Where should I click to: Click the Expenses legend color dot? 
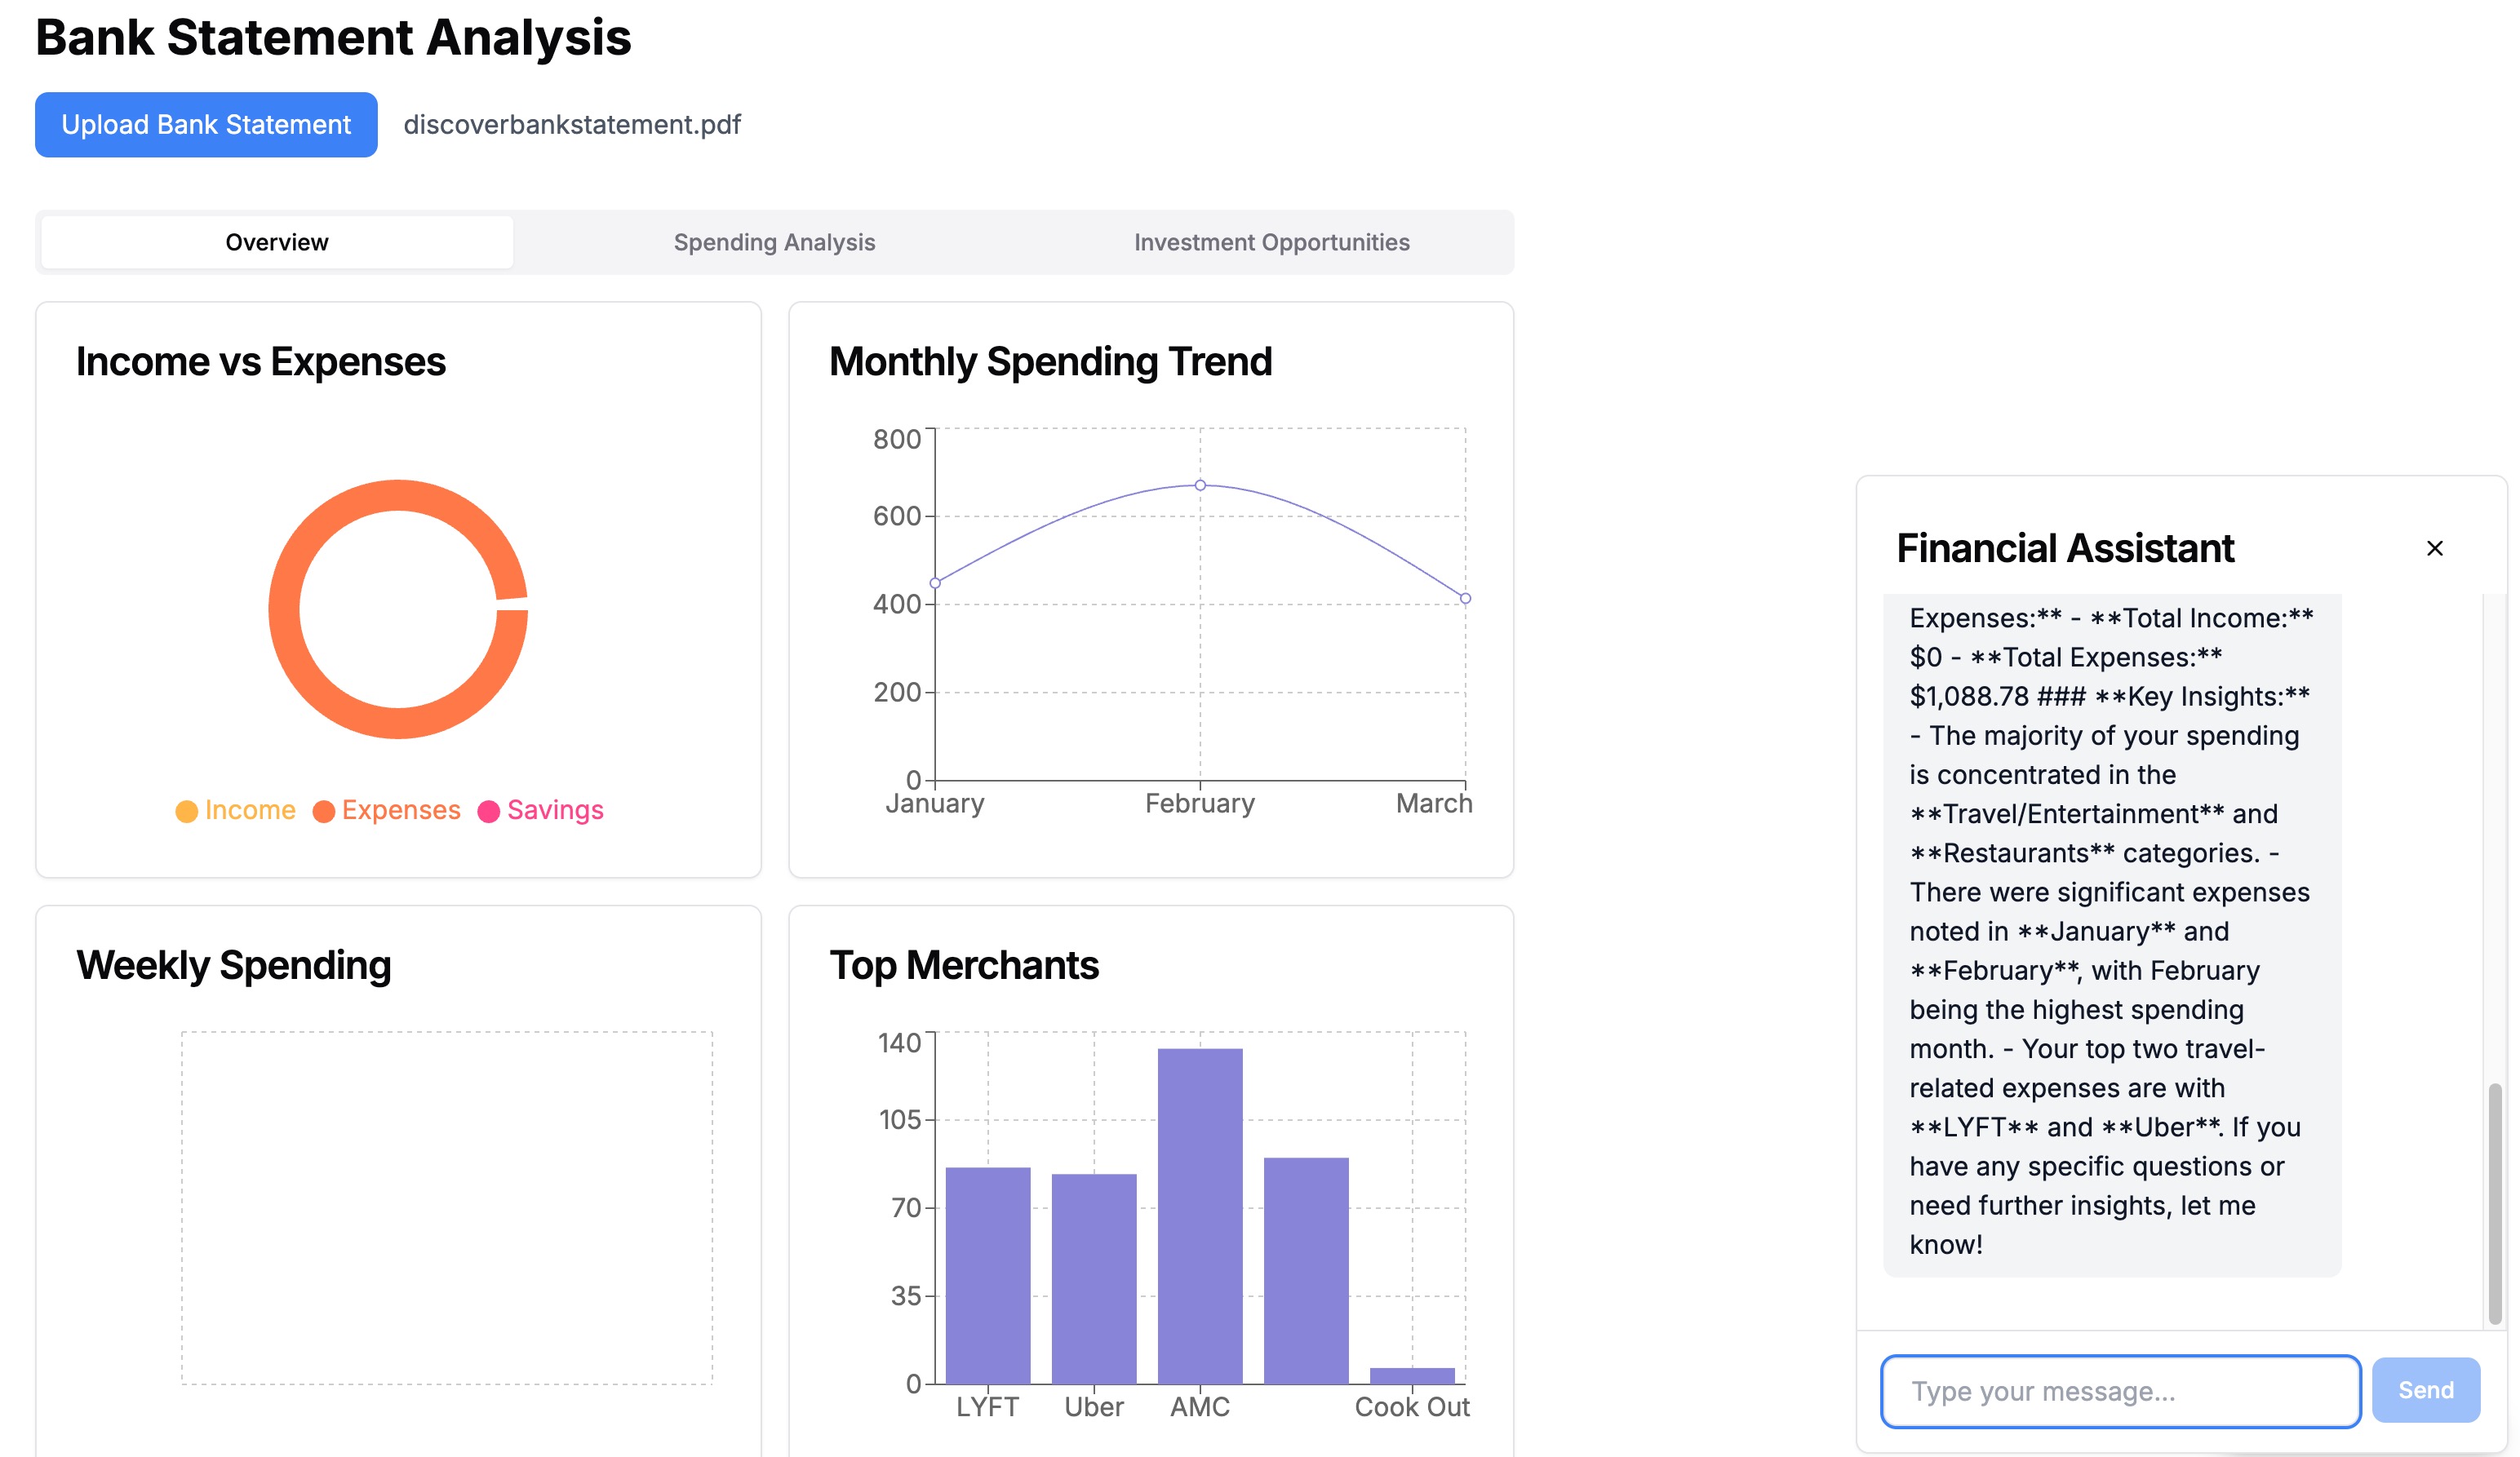(323, 811)
